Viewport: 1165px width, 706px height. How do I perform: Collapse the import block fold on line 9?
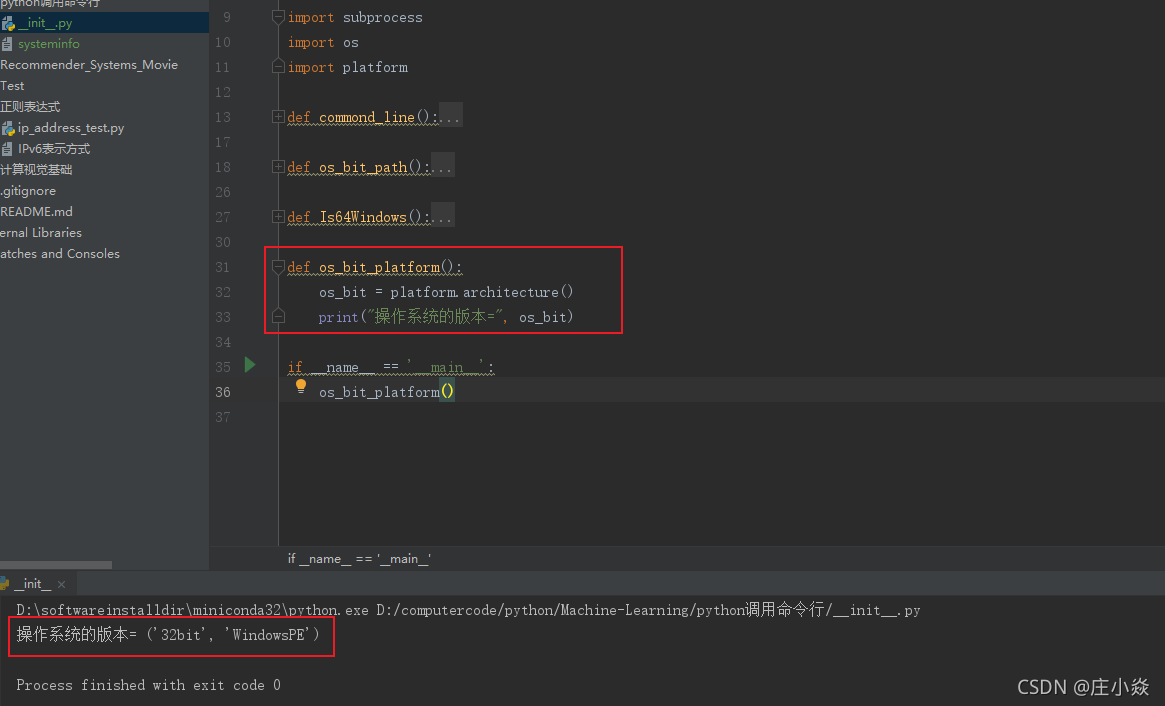(278, 16)
